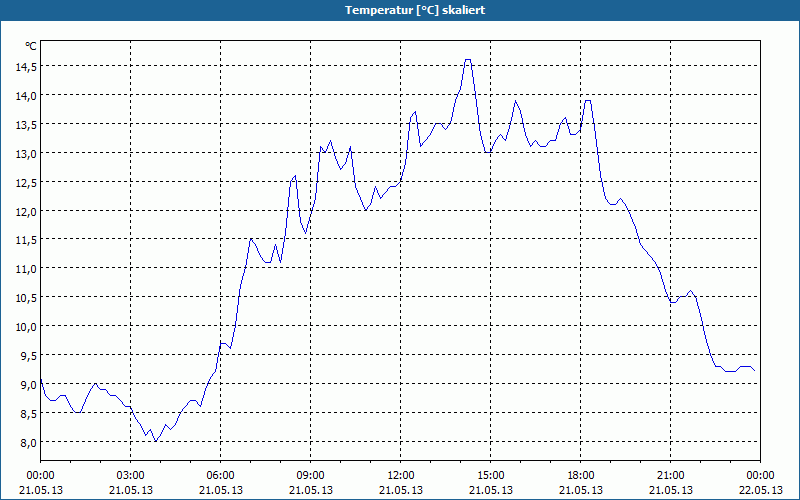Click the chart title "Temperatur [°C] skaliert"
This screenshot has width=800, height=500.
click(415, 10)
